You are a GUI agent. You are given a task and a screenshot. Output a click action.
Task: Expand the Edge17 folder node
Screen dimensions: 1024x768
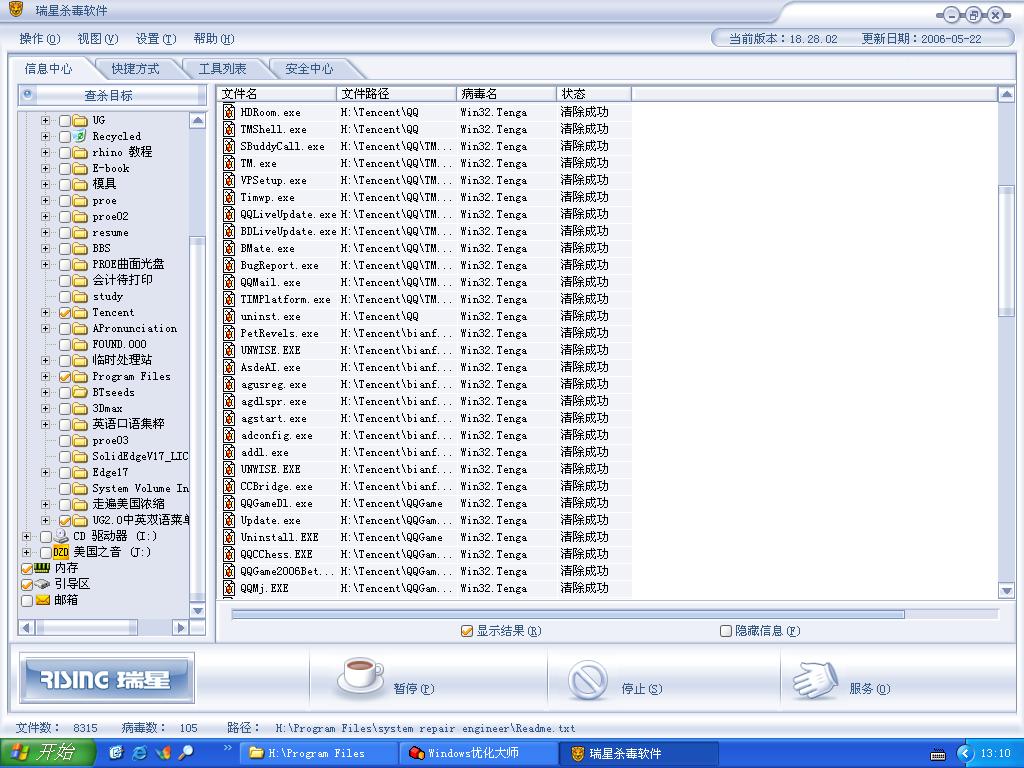point(45,472)
